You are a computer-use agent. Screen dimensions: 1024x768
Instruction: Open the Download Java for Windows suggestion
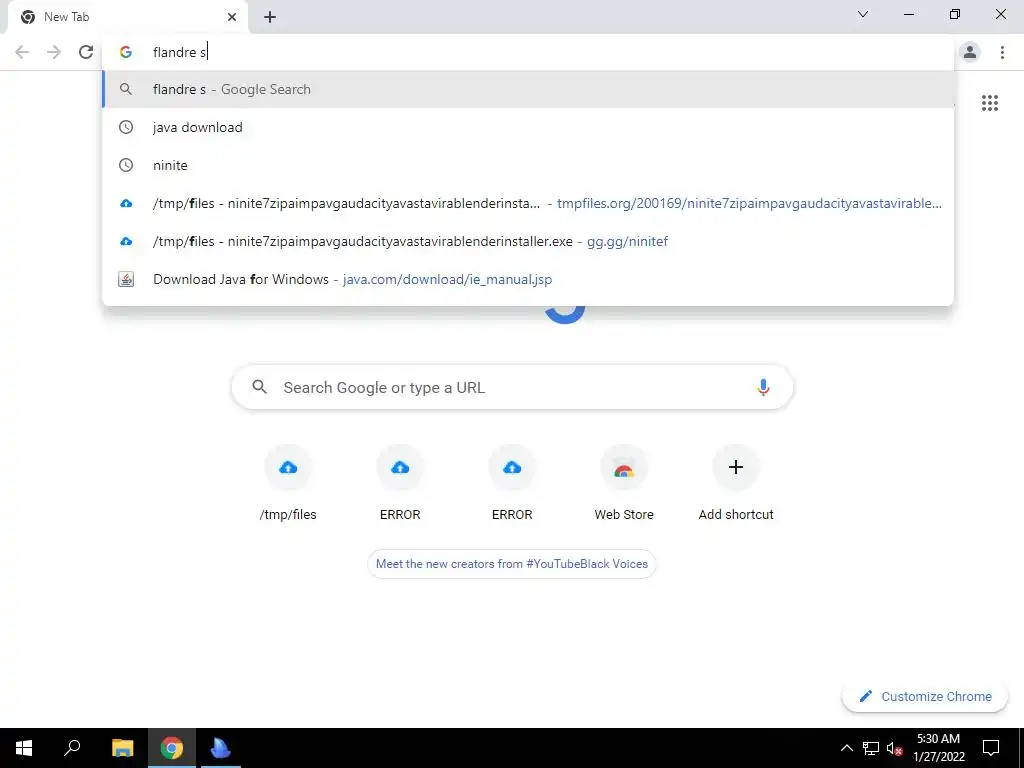pos(528,279)
